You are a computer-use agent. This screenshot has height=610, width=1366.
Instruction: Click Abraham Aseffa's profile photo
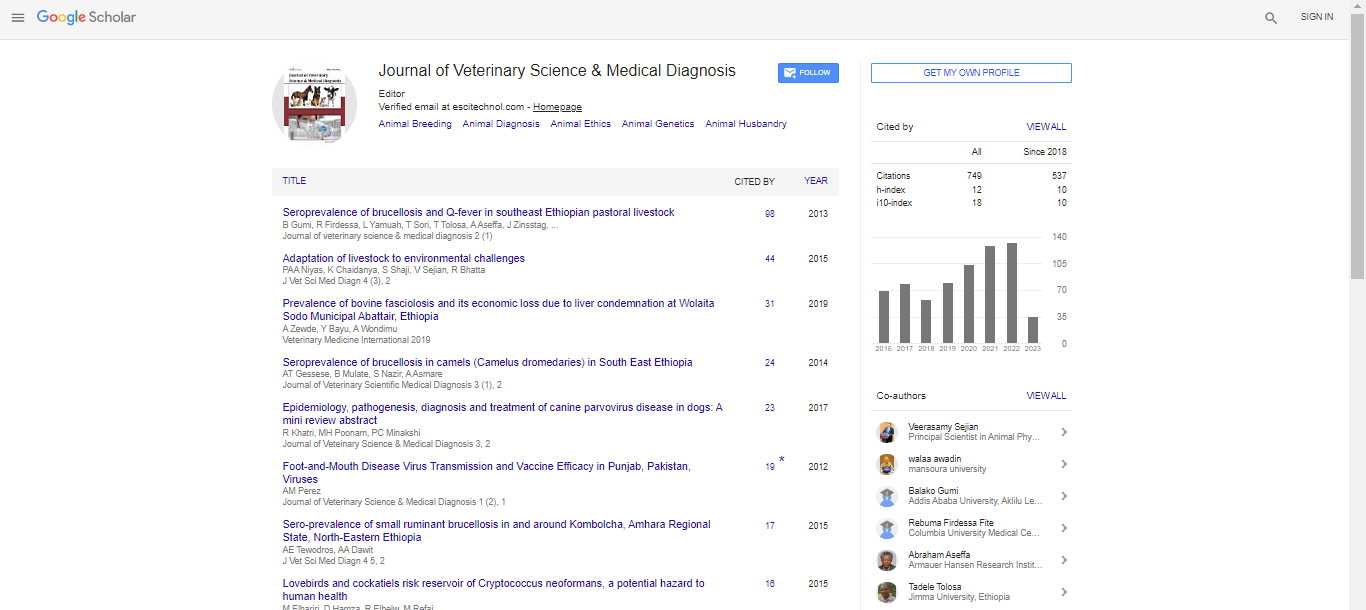(x=886, y=560)
